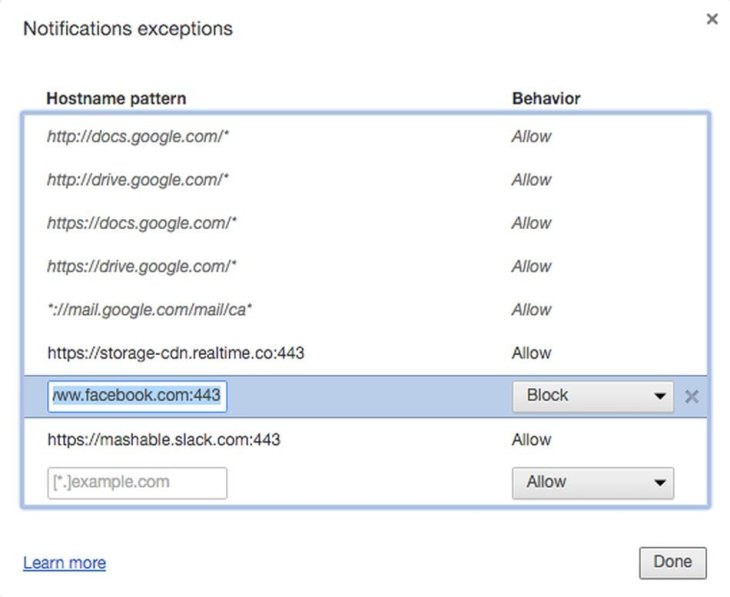730x597 pixels.
Task: Click the Hostname pattern column header
Action: pos(116,98)
